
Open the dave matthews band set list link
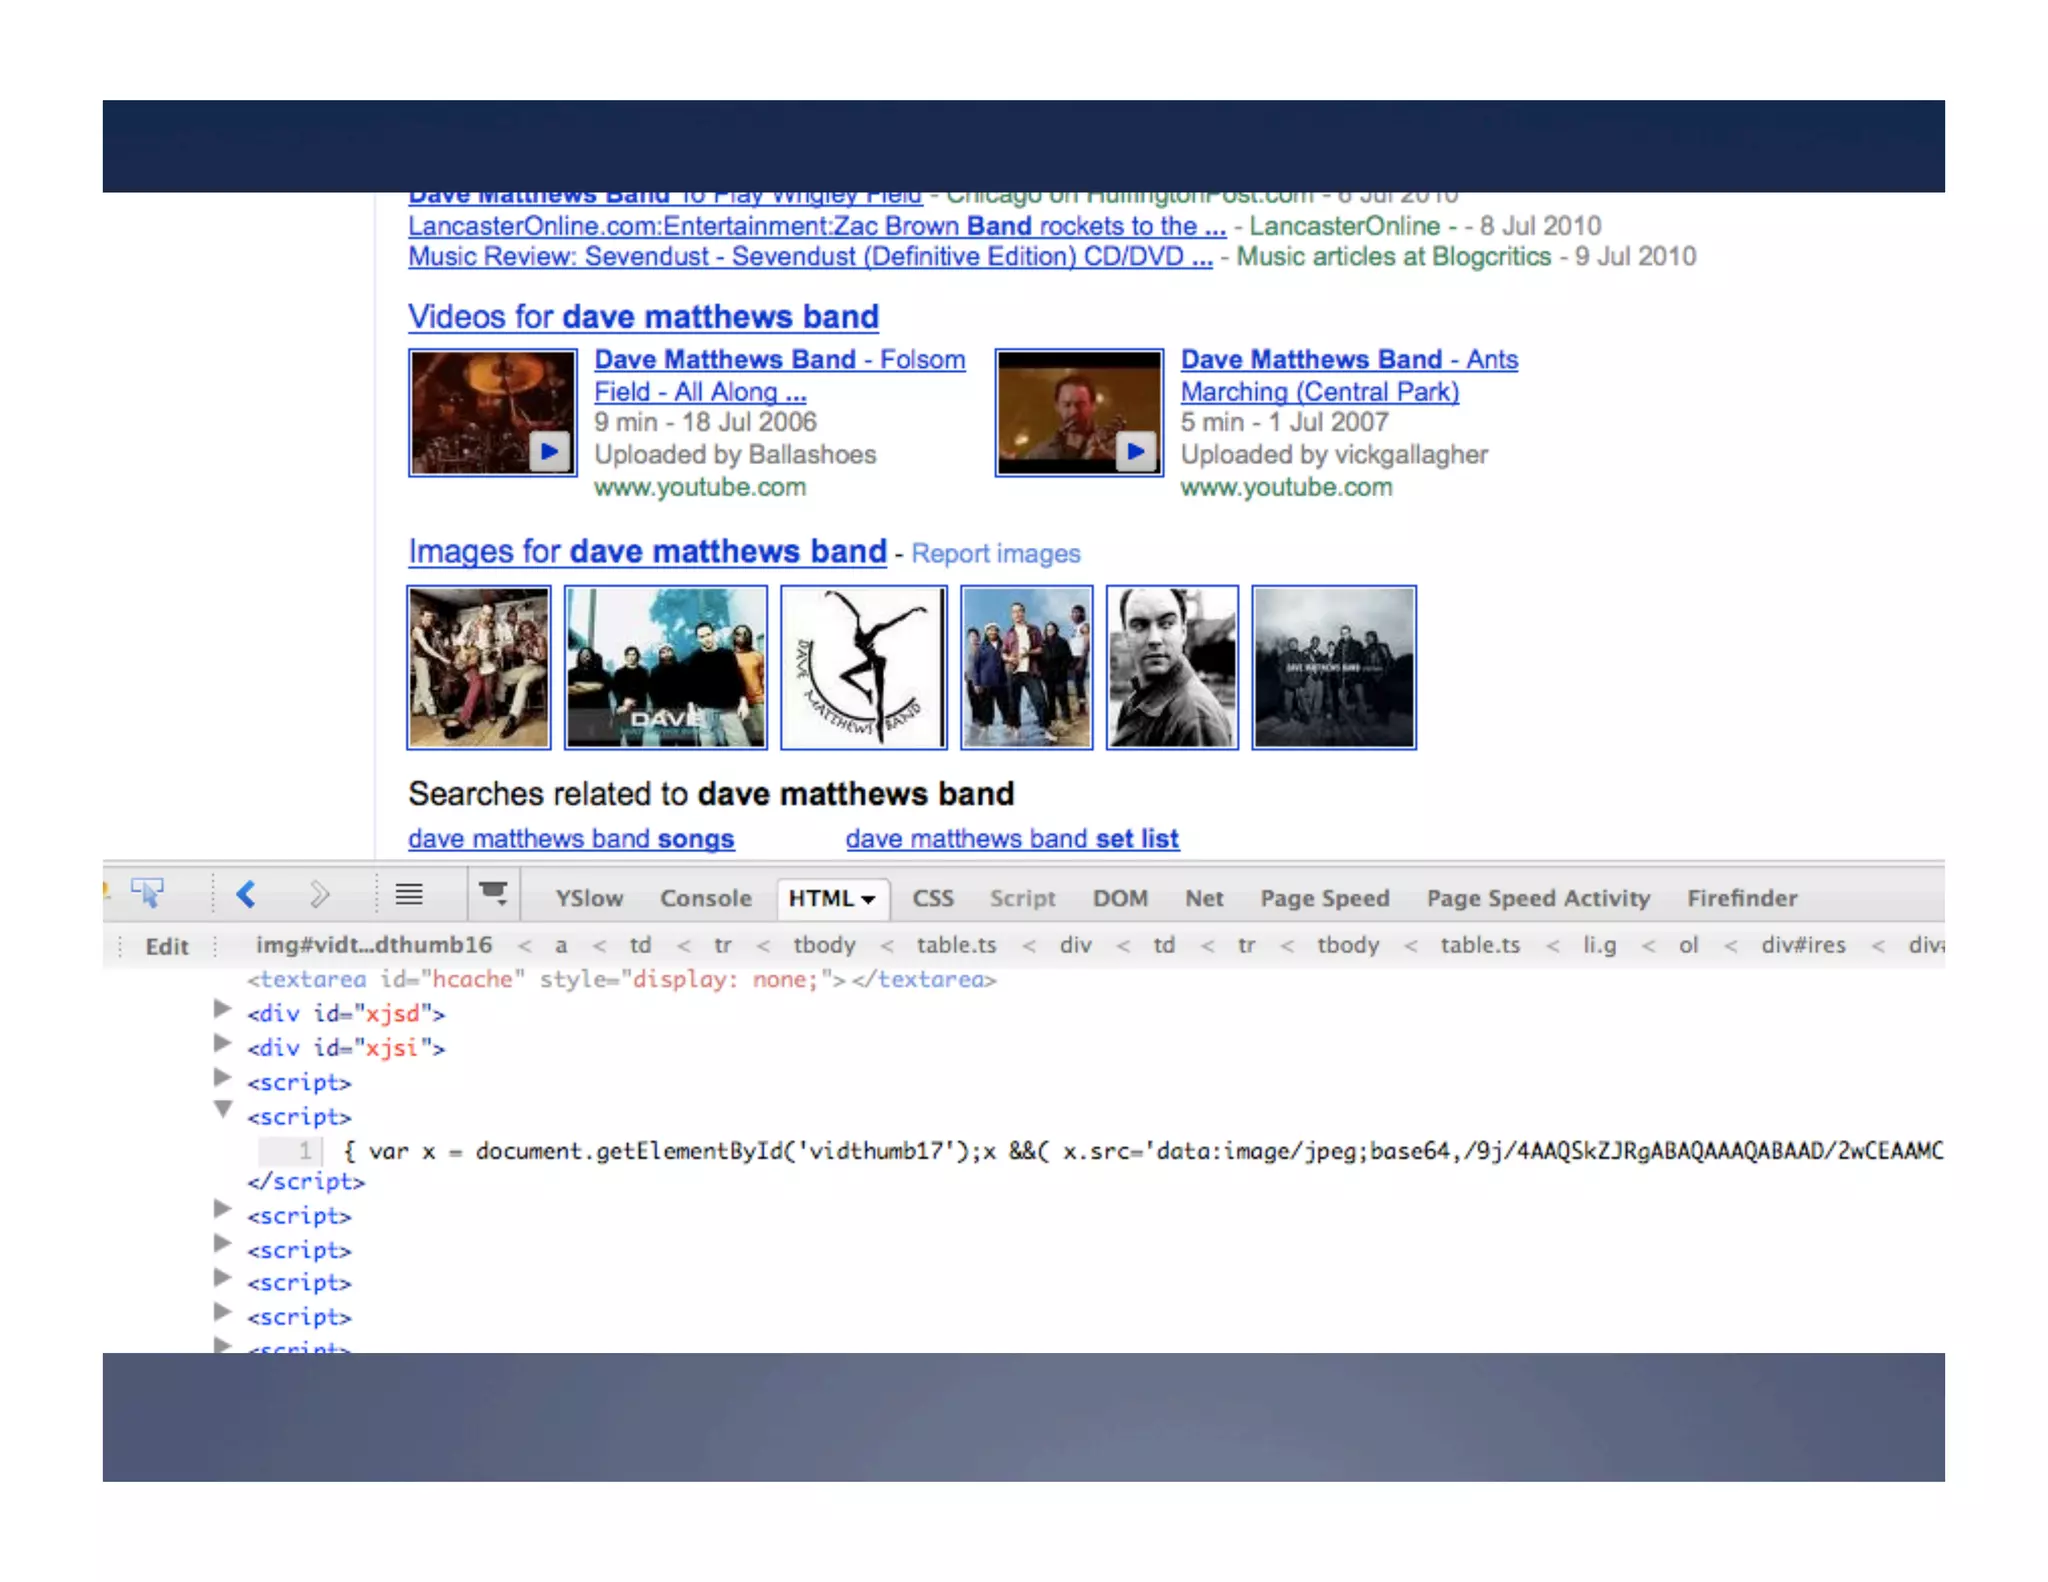tap(1011, 839)
